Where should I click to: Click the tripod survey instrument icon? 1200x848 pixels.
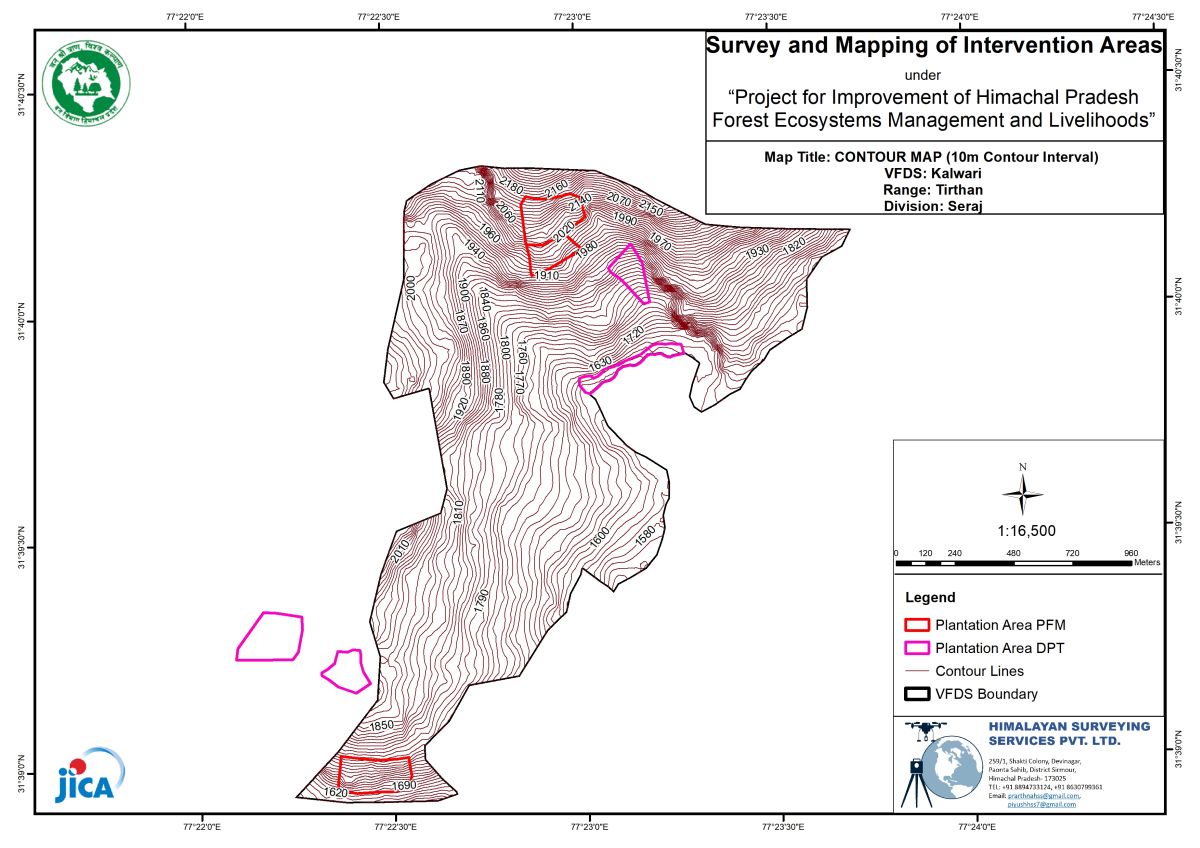pos(914,783)
